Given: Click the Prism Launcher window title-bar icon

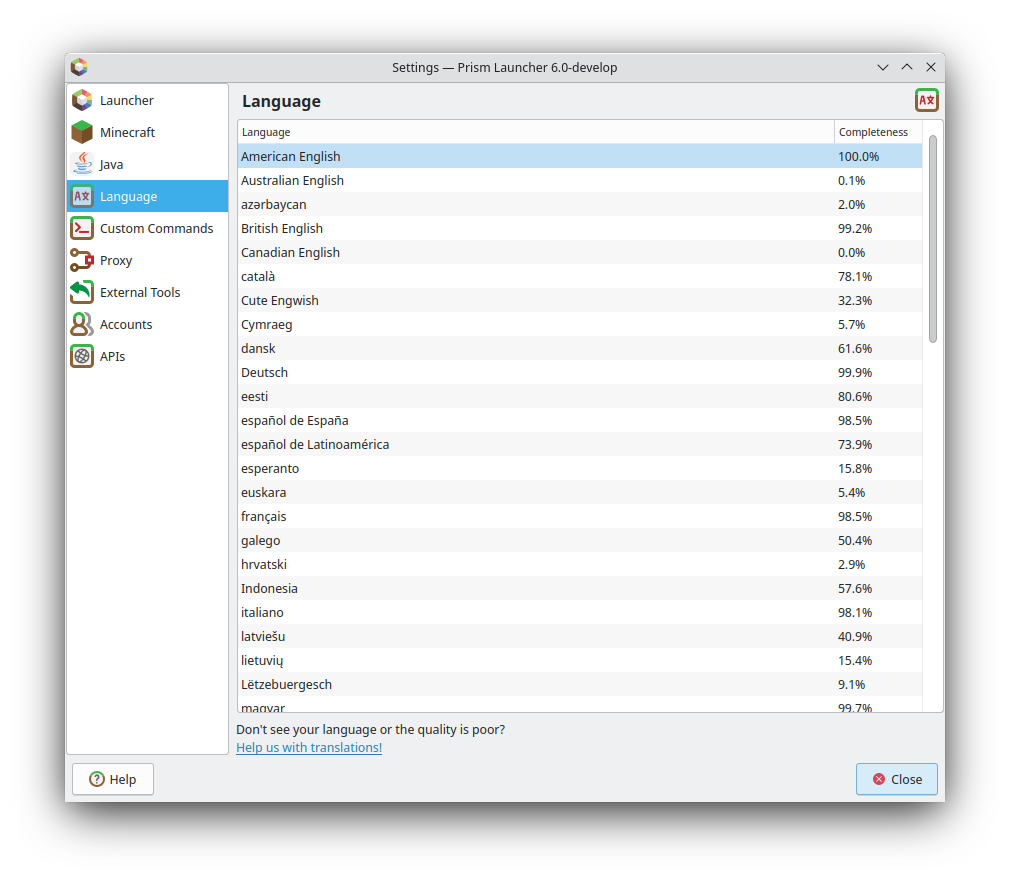Looking at the screenshot, I should tap(79, 67).
